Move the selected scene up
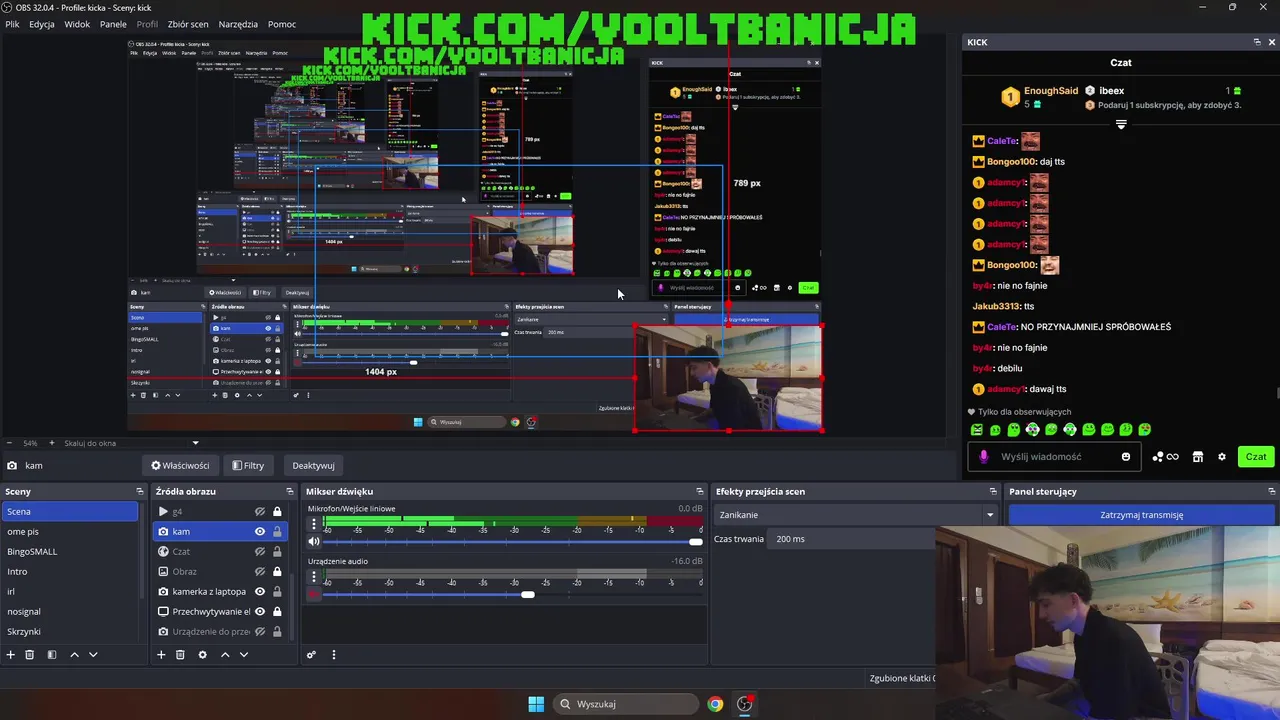The image size is (1280, 720). [x=74, y=655]
